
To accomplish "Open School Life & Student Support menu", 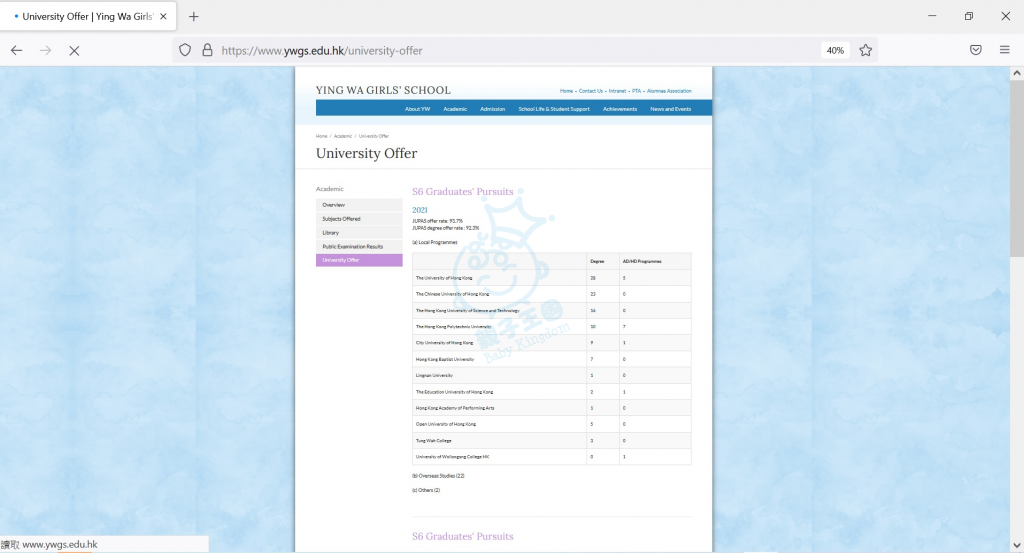I will point(553,109).
